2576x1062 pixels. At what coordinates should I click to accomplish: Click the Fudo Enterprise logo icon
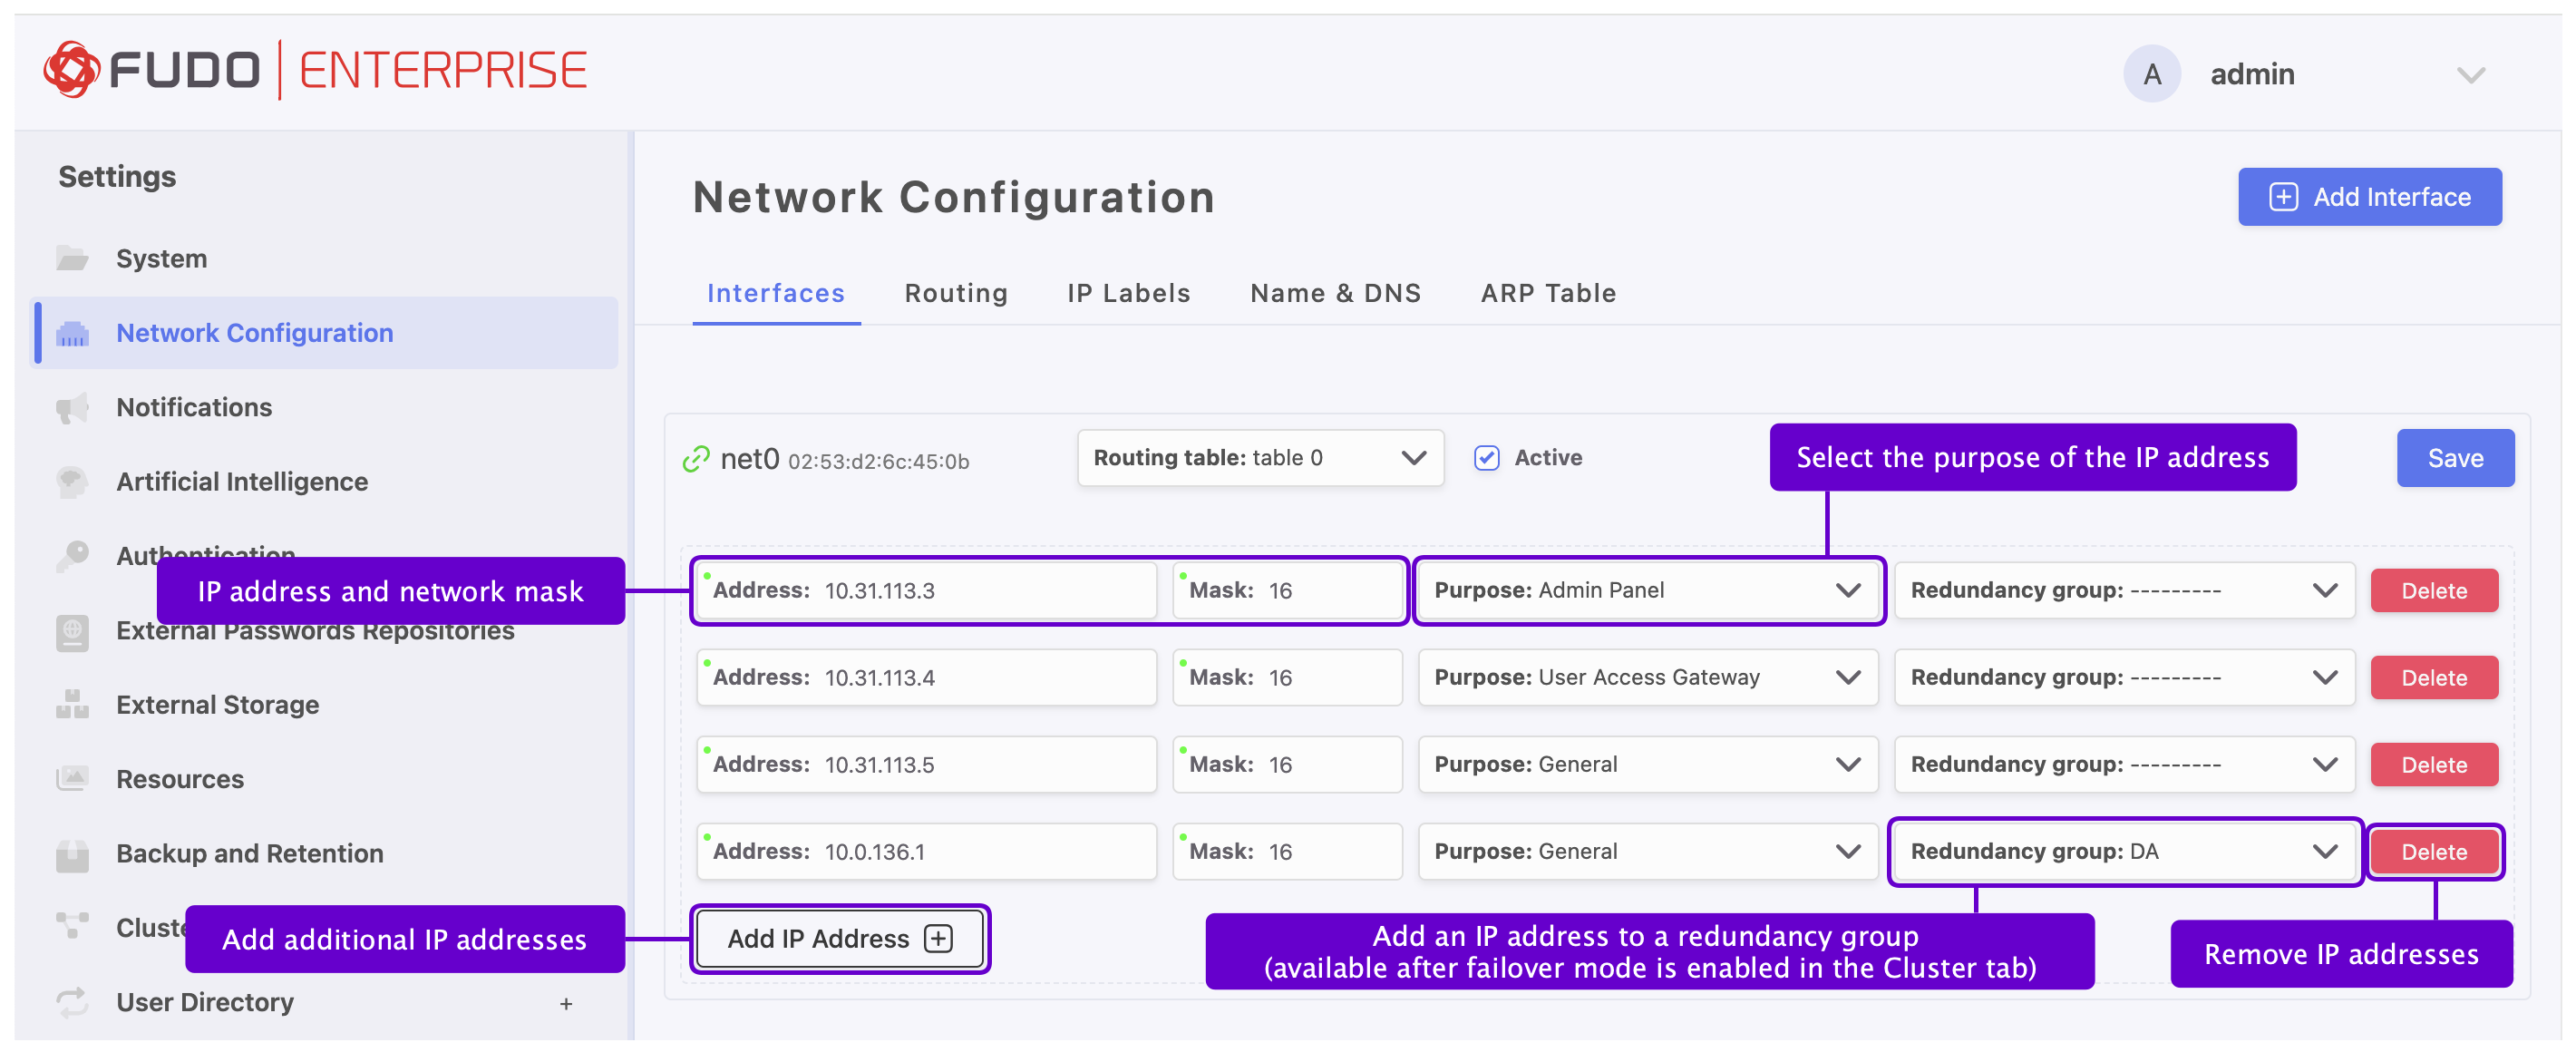pos(71,70)
